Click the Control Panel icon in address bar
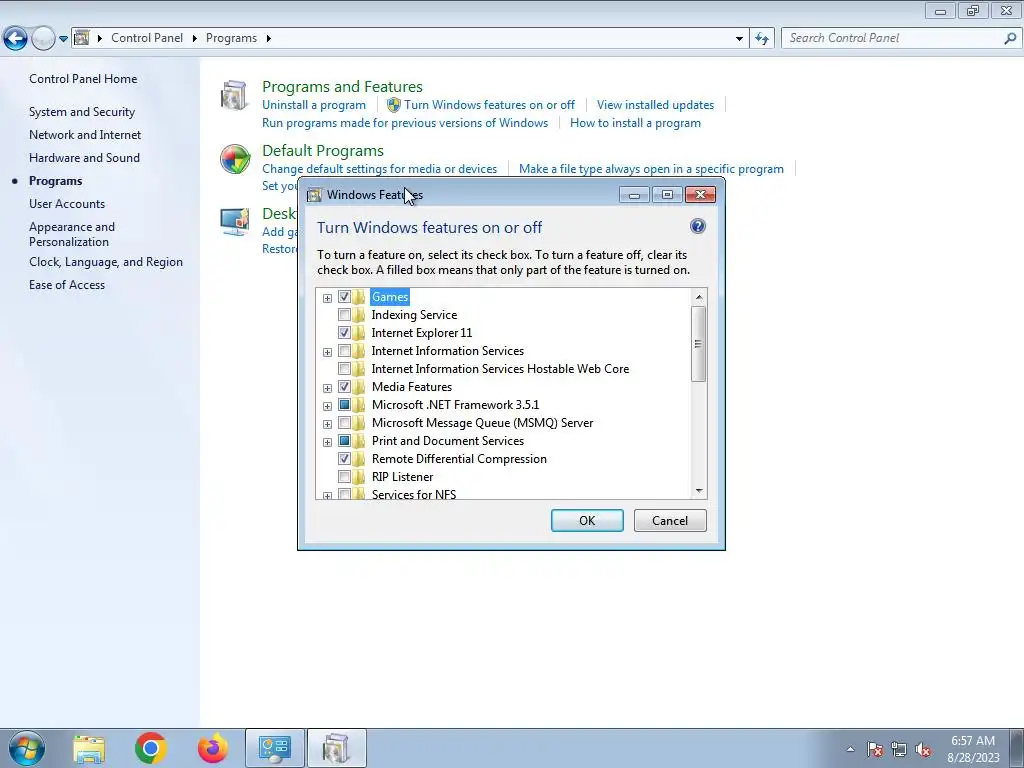Image resolution: width=1024 pixels, height=768 pixels. click(x=82, y=38)
